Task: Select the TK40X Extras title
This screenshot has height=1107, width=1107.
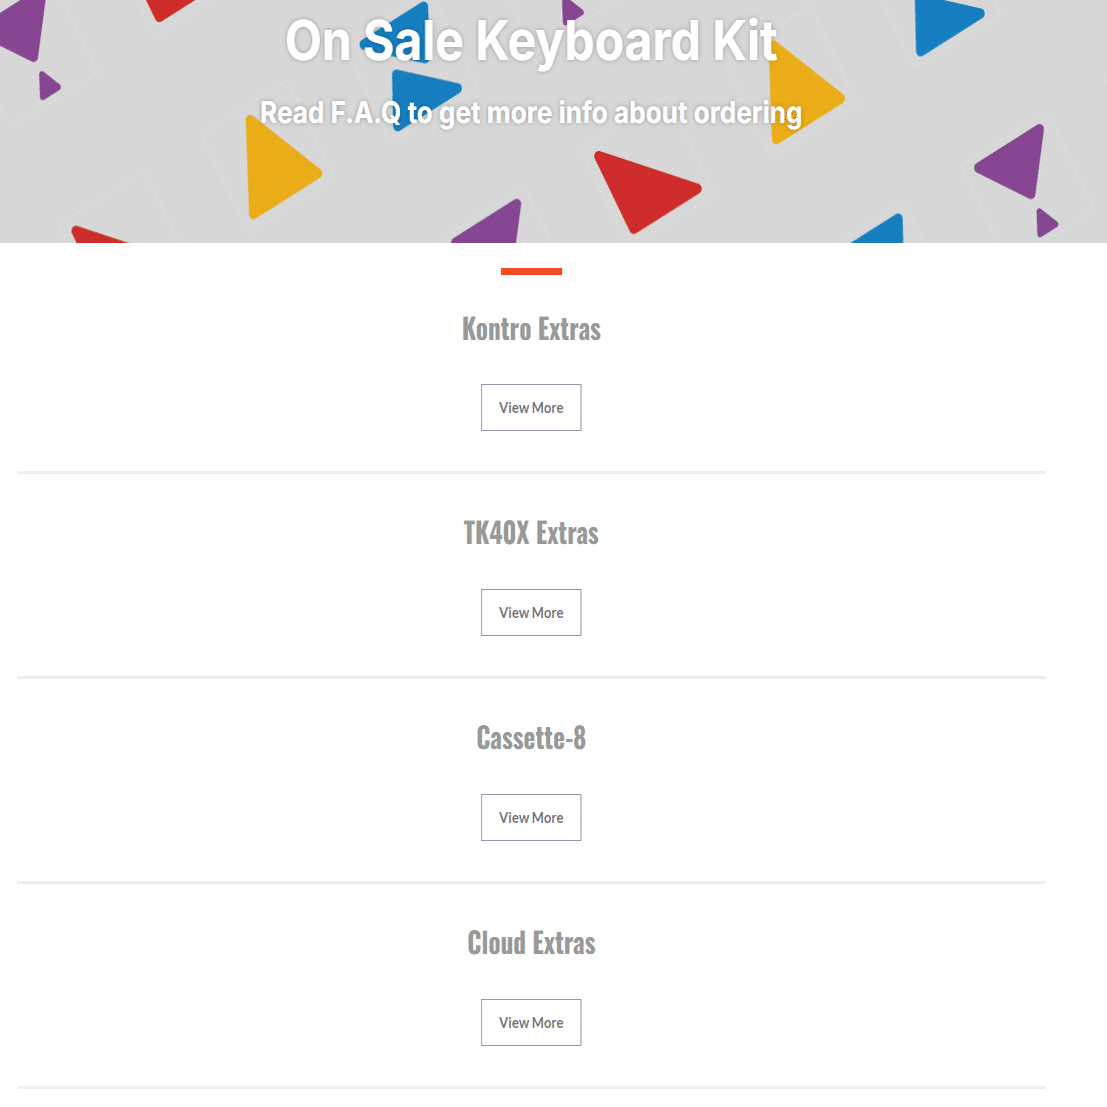Action: (531, 533)
